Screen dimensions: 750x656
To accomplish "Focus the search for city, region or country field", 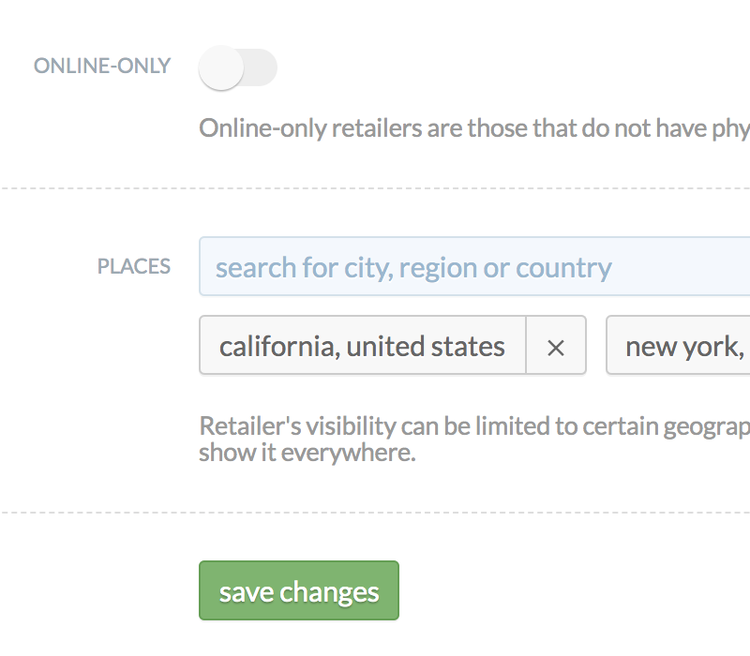I will [474, 266].
